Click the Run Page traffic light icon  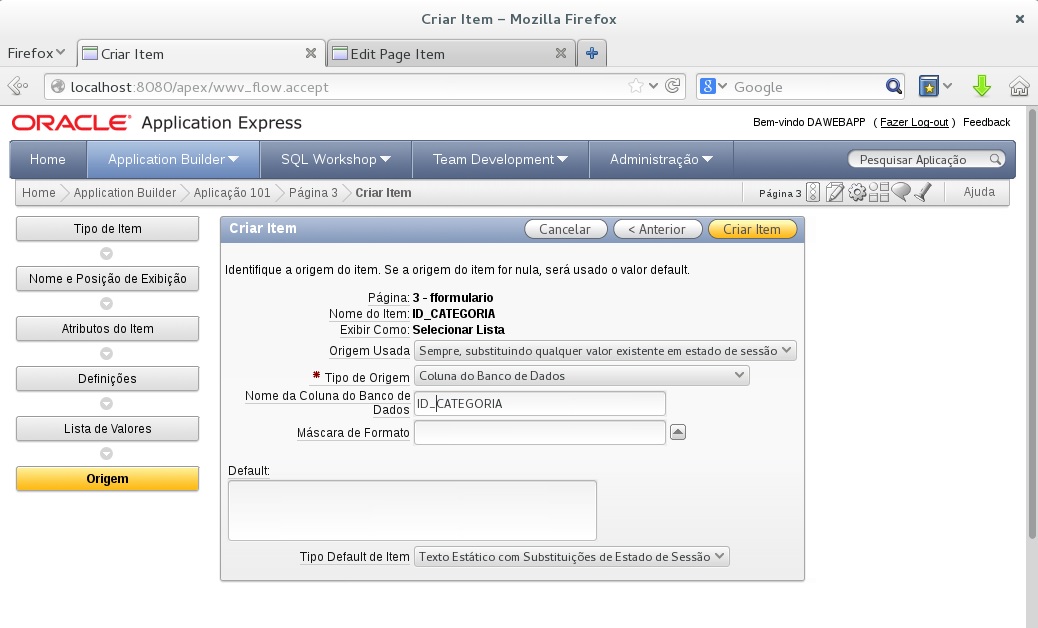[x=813, y=192]
